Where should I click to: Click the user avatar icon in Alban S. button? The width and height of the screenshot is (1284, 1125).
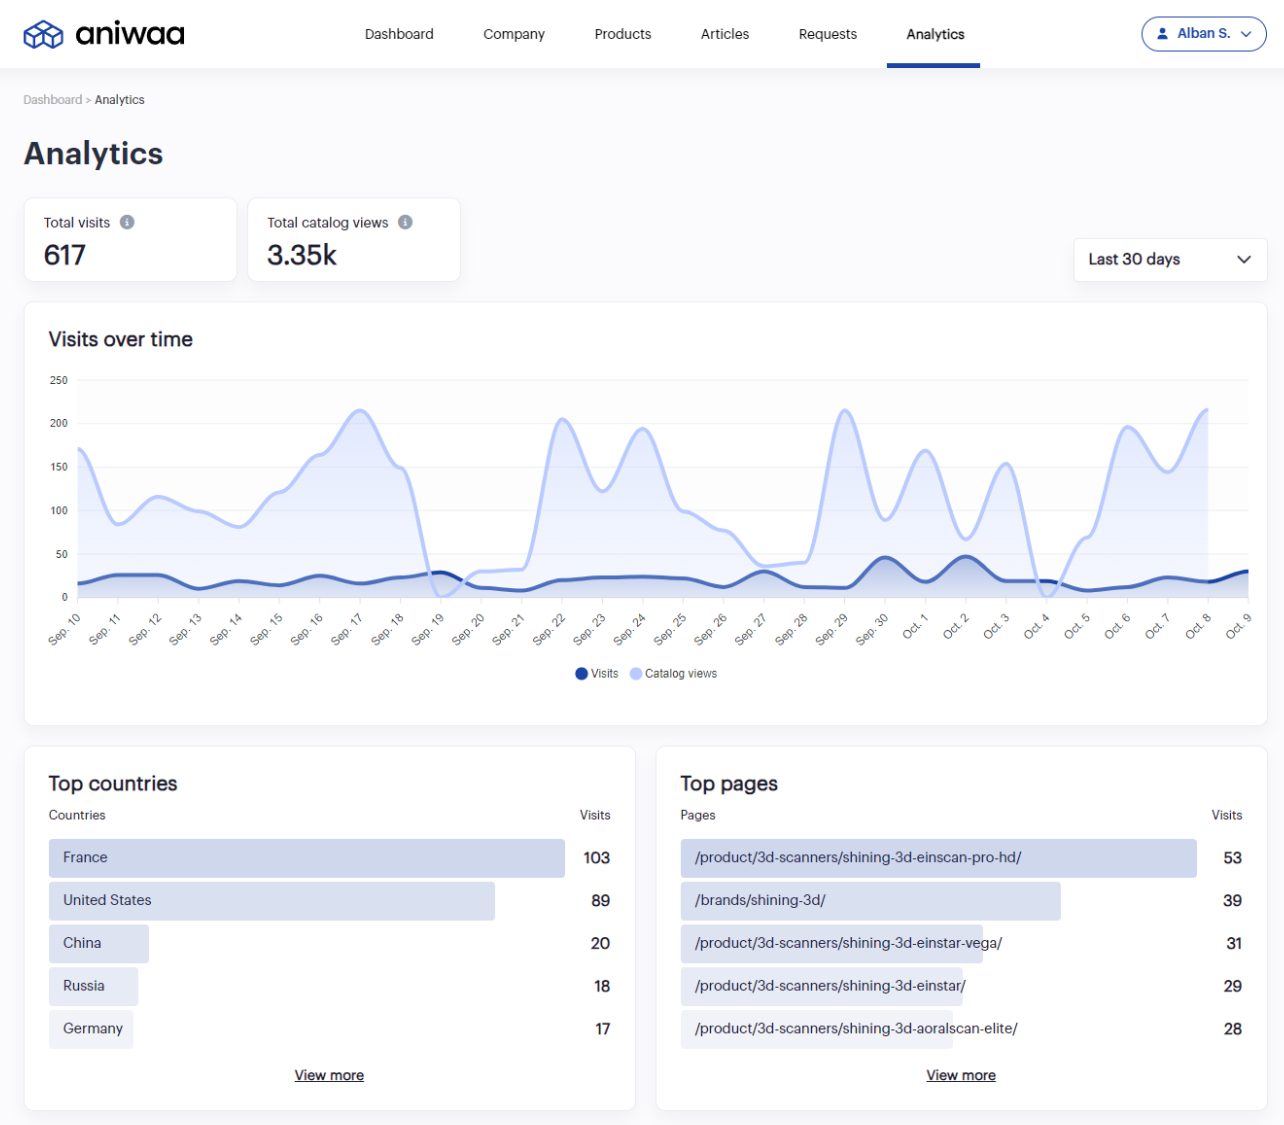pyautogui.click(x=1162, y=34)
